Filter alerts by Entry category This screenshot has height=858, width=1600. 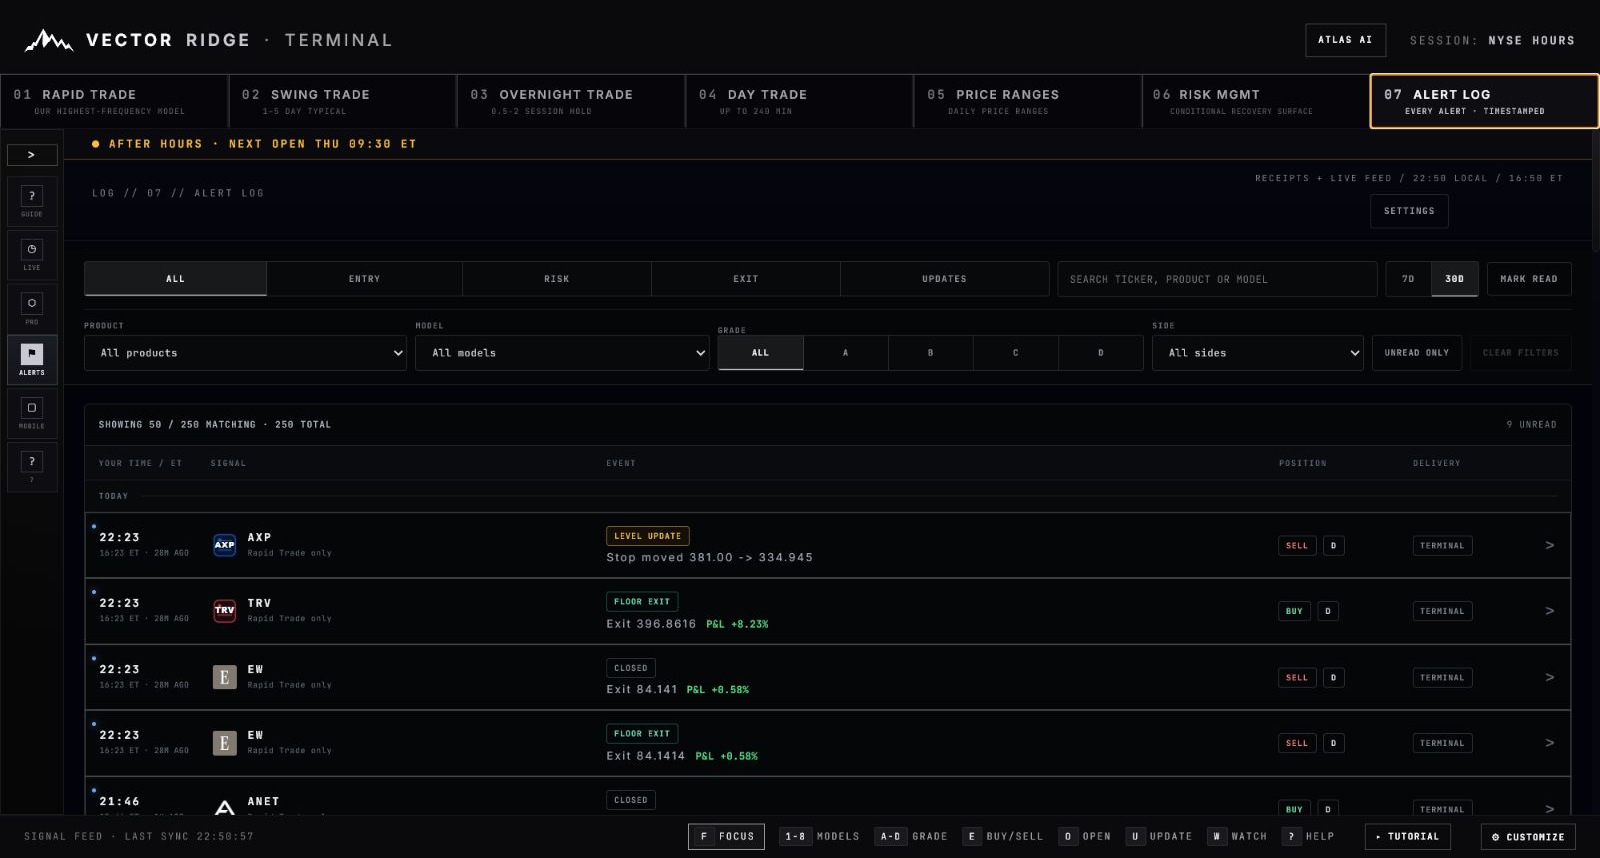point(364,279)
